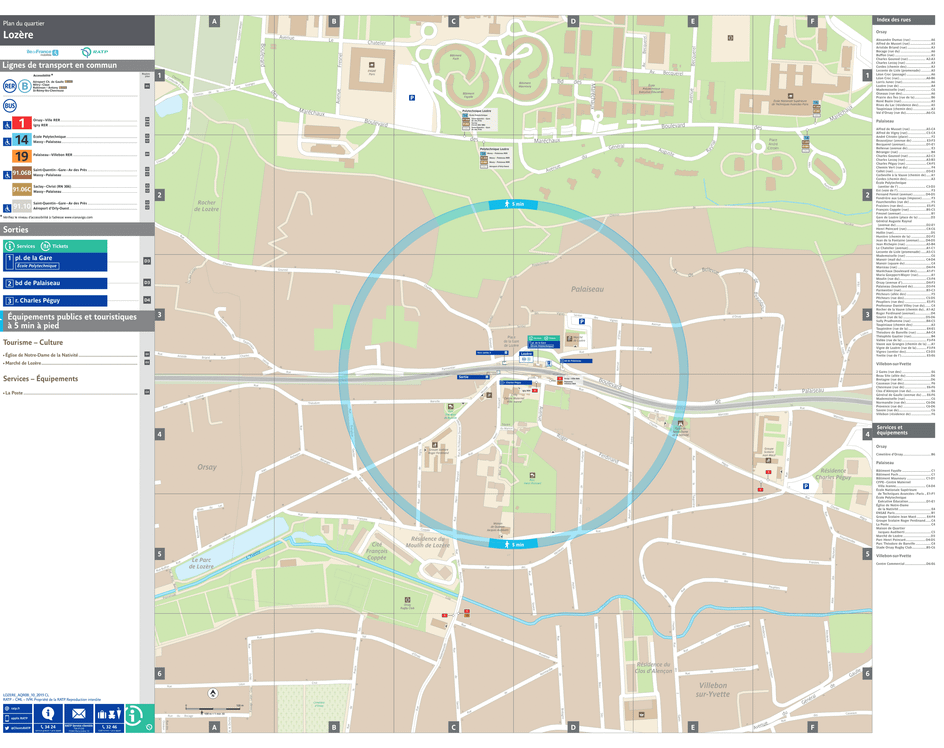Click the RATP Service Clientèle envelope icon
The image size is (944, 748).
78,713
